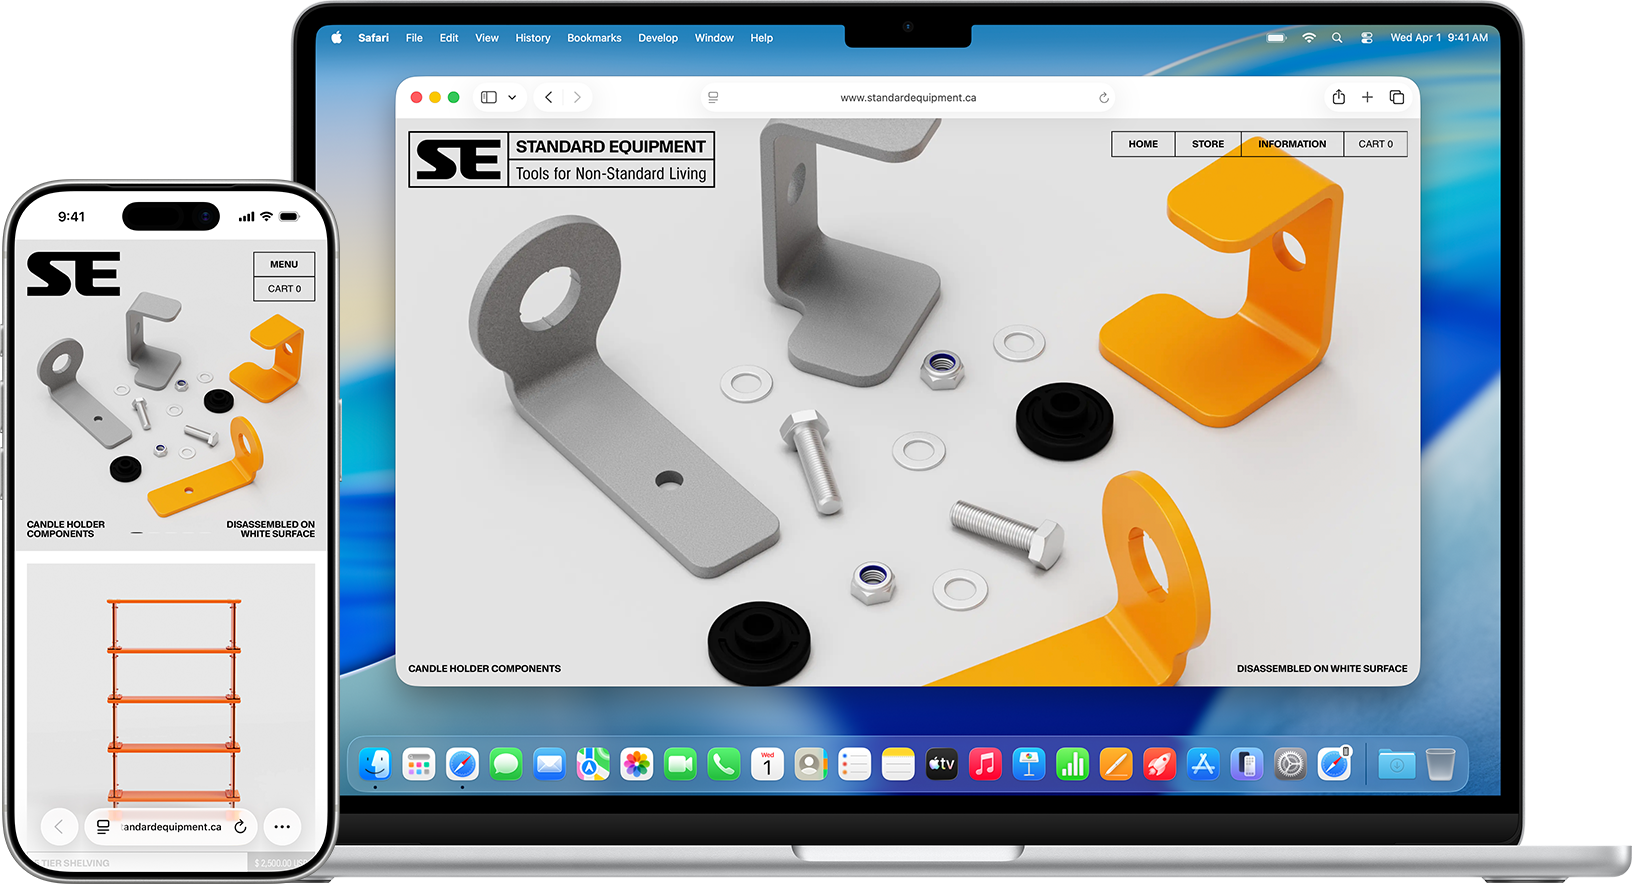Click HOME on Standard Equipment site
Image resolution: width=1632 pixels, height=884 pixels.
click(x=1143, y=144)
